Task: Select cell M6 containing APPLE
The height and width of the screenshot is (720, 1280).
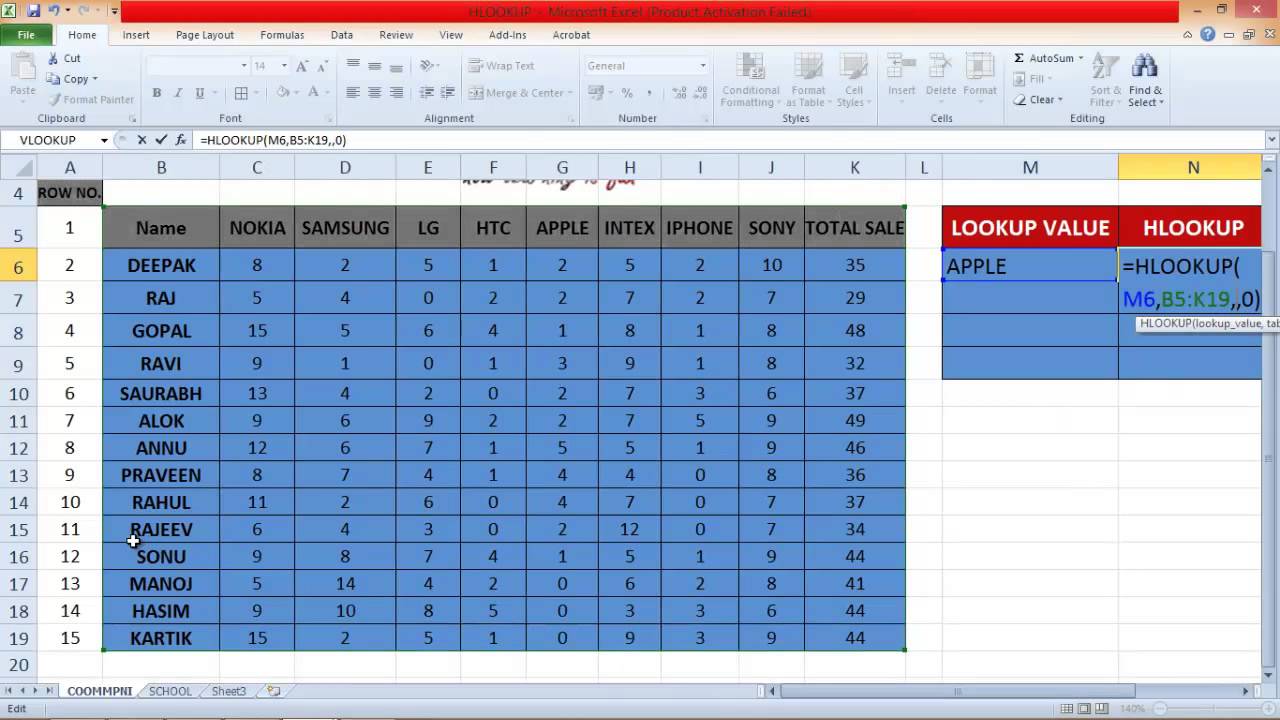Action: pos(1030,265)
